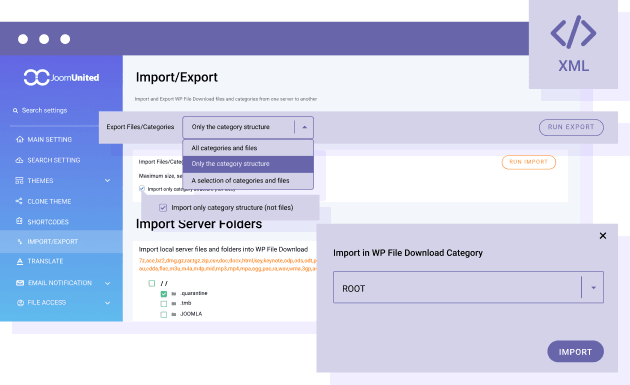Screen dimensions: 630x385
Task: Click 'Import in WP File Download Category' title
Action: click(408, 253)
